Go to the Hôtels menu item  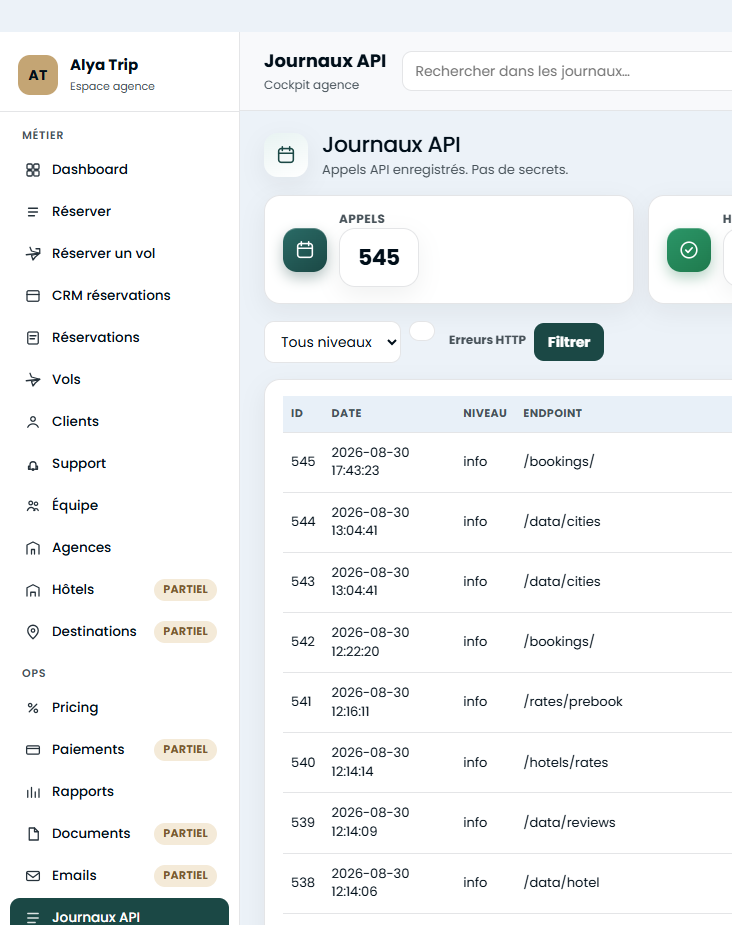[x=119, y=590]
